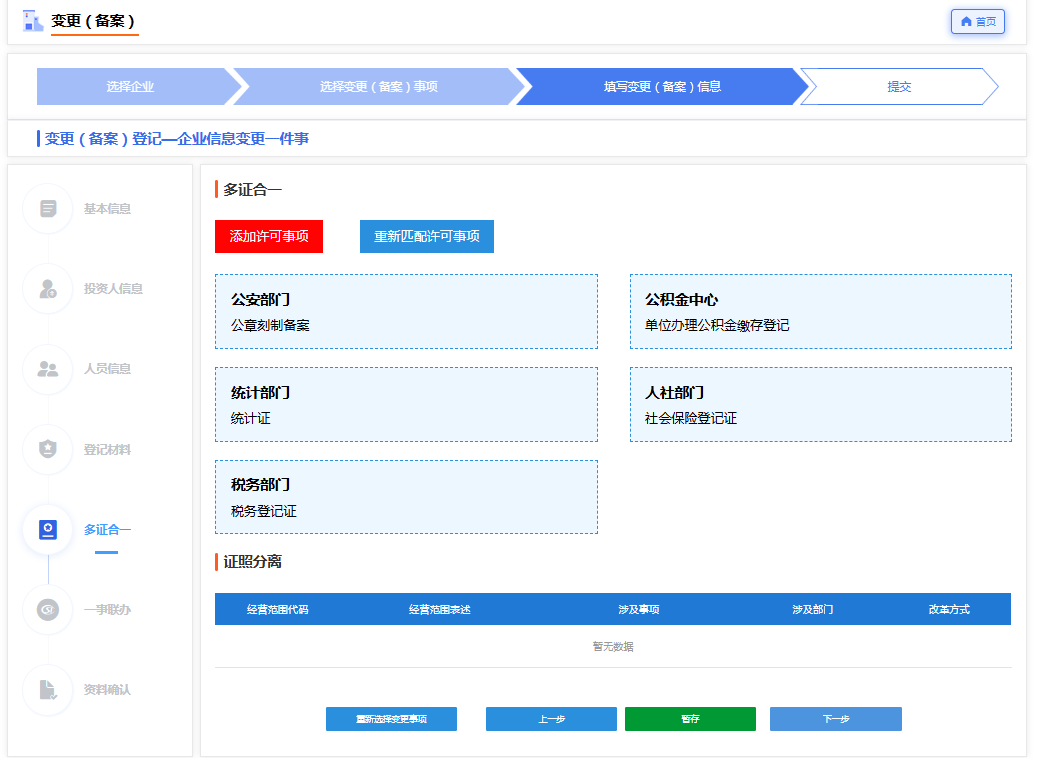Open the 一事联办 sidebar icon

(48, 609)
